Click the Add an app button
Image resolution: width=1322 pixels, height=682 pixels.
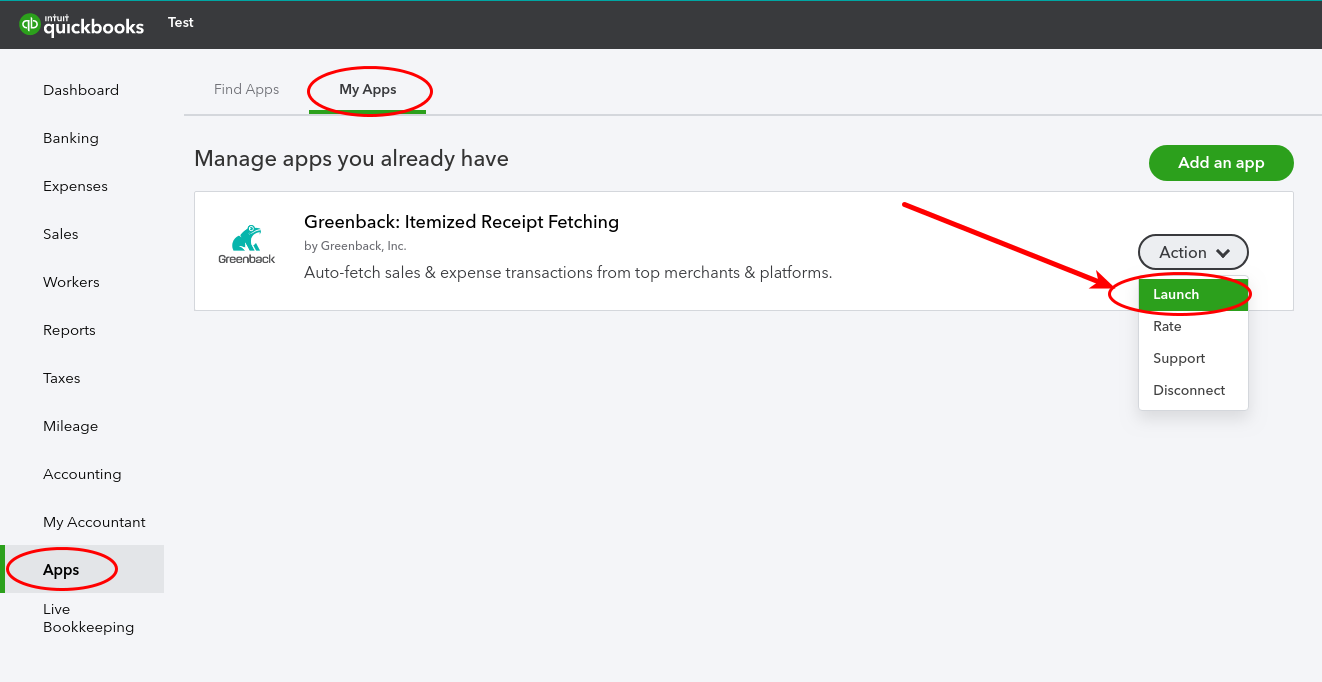(x=1220, y=162)
